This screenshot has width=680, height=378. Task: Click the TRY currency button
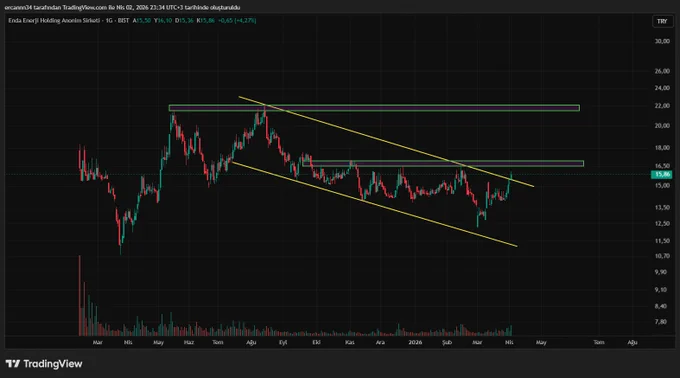click(x=662, y=21)
